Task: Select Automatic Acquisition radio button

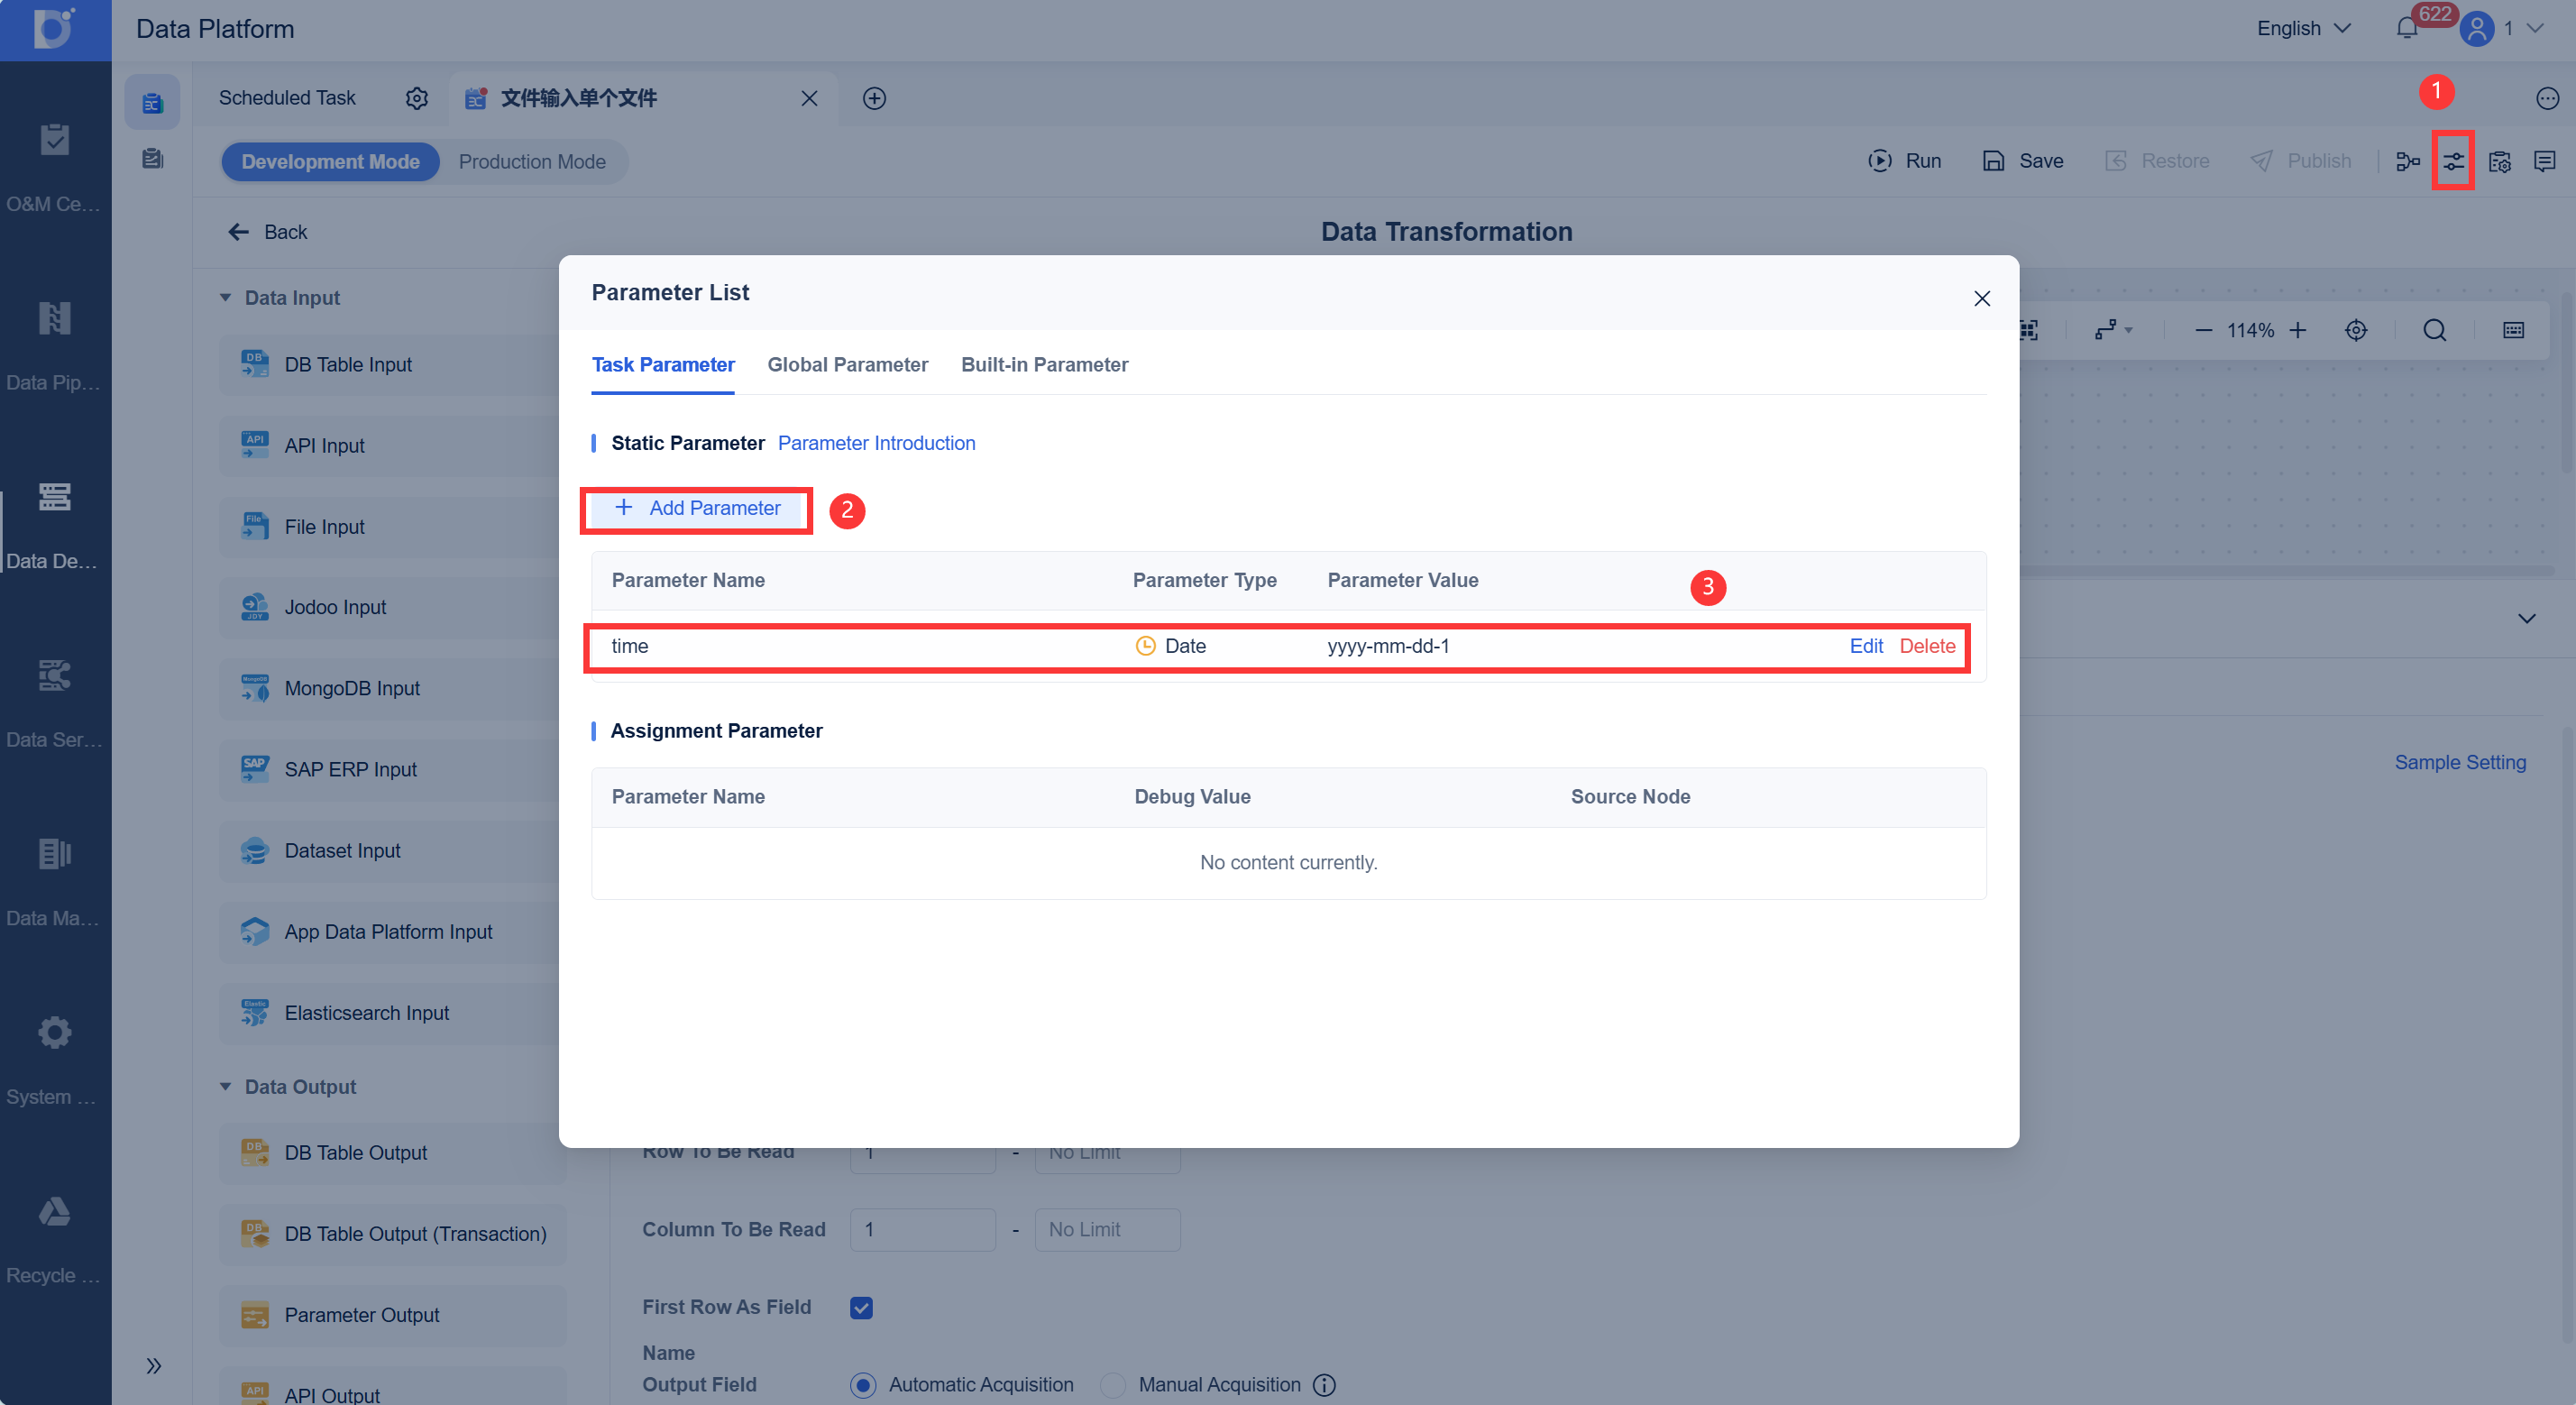Action: tap(863, 1384)
